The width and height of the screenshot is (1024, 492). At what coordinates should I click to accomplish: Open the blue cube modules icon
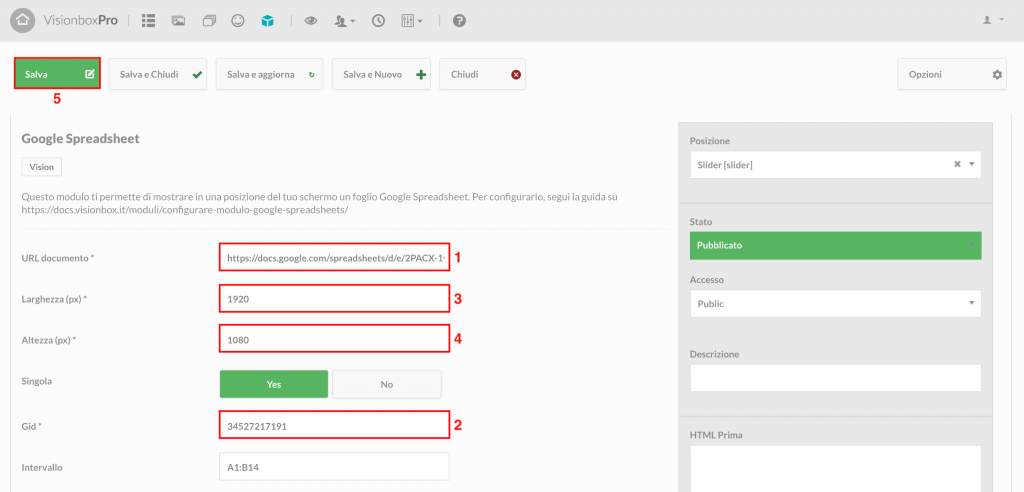click(x=267, y=21)
